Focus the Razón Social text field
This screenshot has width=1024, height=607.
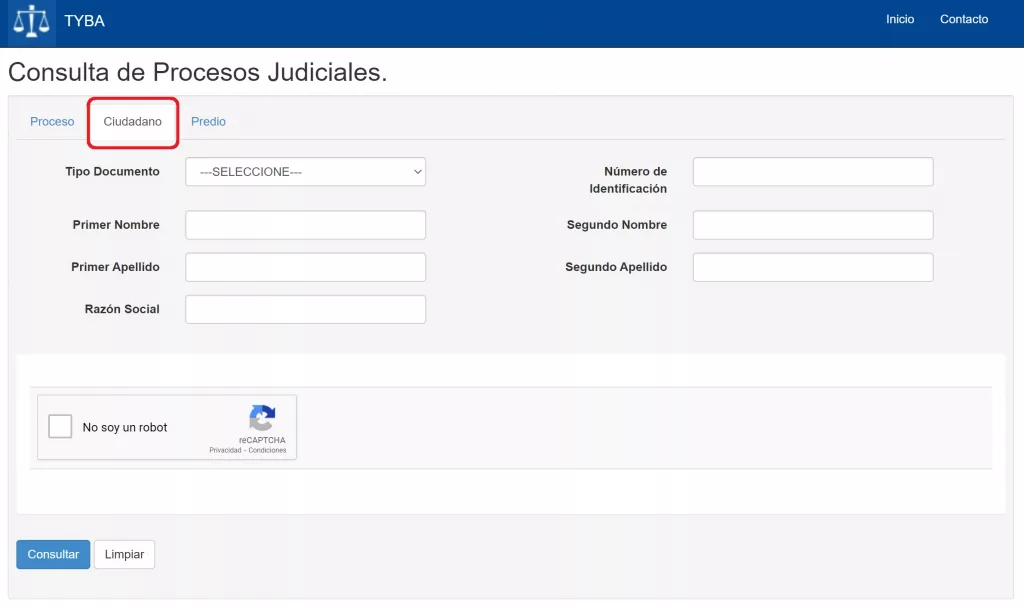pyautogui.click(x=305, y=309)
